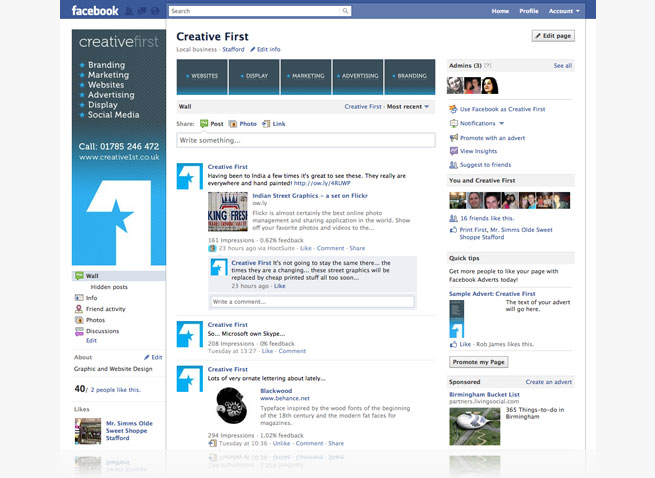Click 2 people like this link
Viewport: 655px width, 478px height.
click(x=115, y=390)
